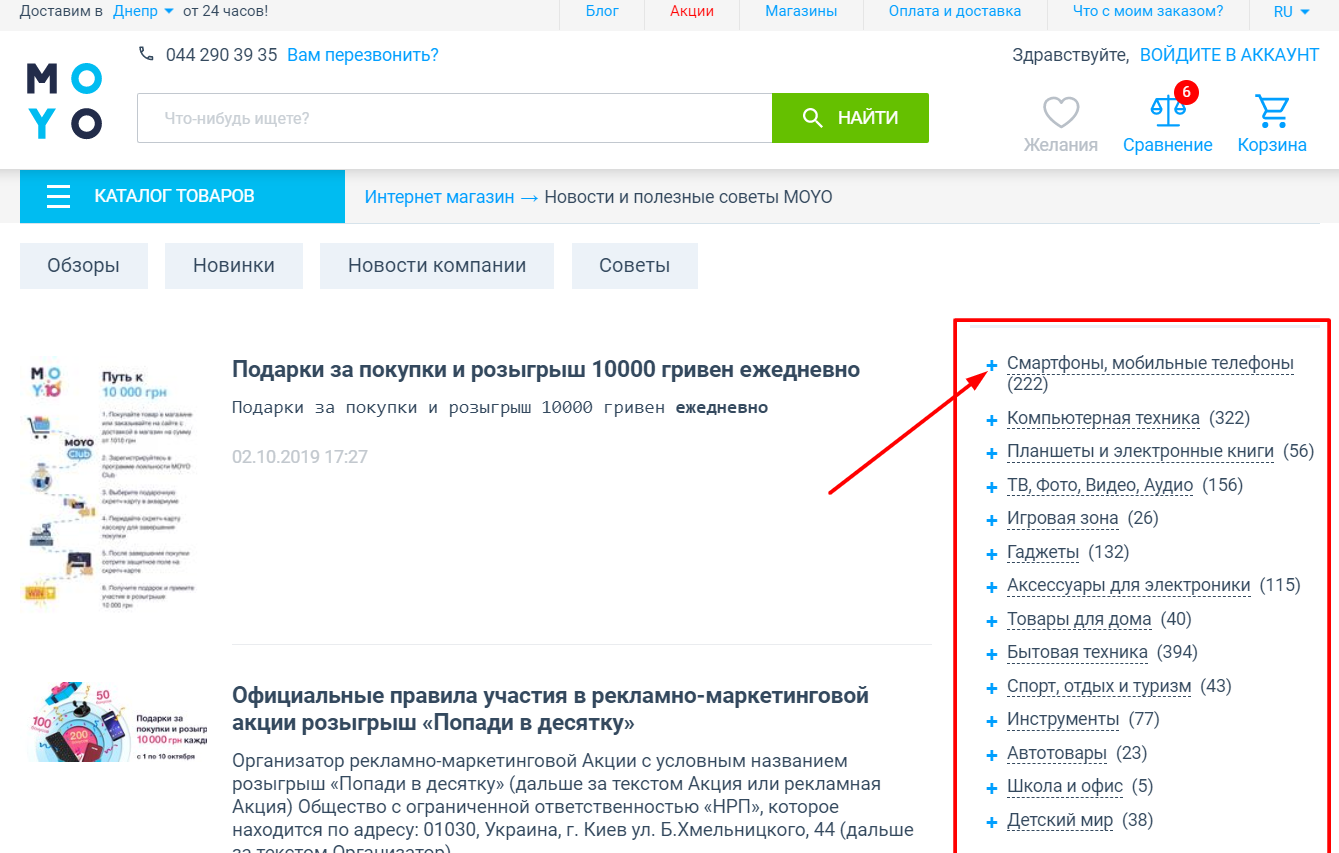The width and height of the screenshot is (1339, 853).
Task: Expand Планшеты и электронные книги plus
Action: point(992,453)
